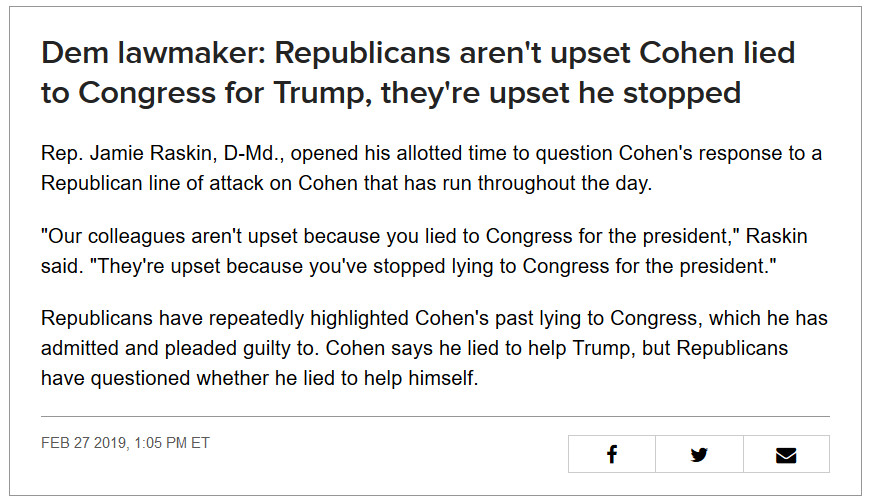Share the article on Twitter

tap(699, 454)
